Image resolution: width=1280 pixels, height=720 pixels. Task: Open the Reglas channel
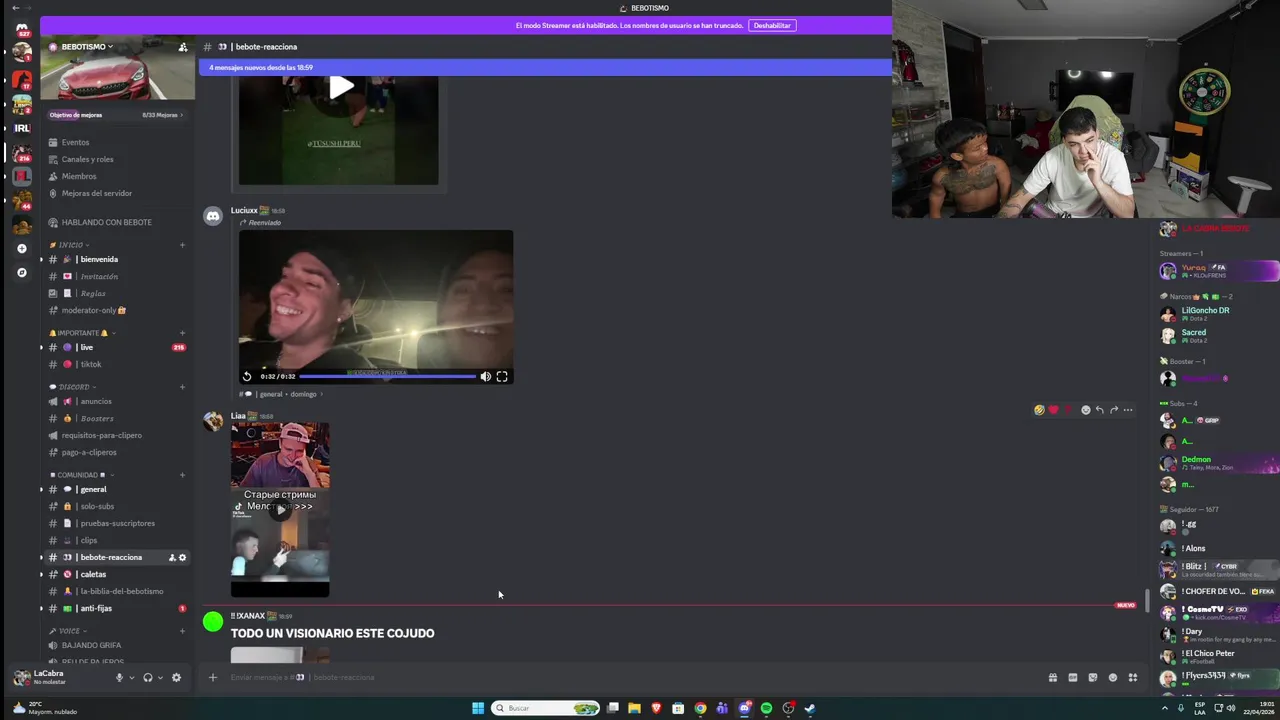[118, 293]
